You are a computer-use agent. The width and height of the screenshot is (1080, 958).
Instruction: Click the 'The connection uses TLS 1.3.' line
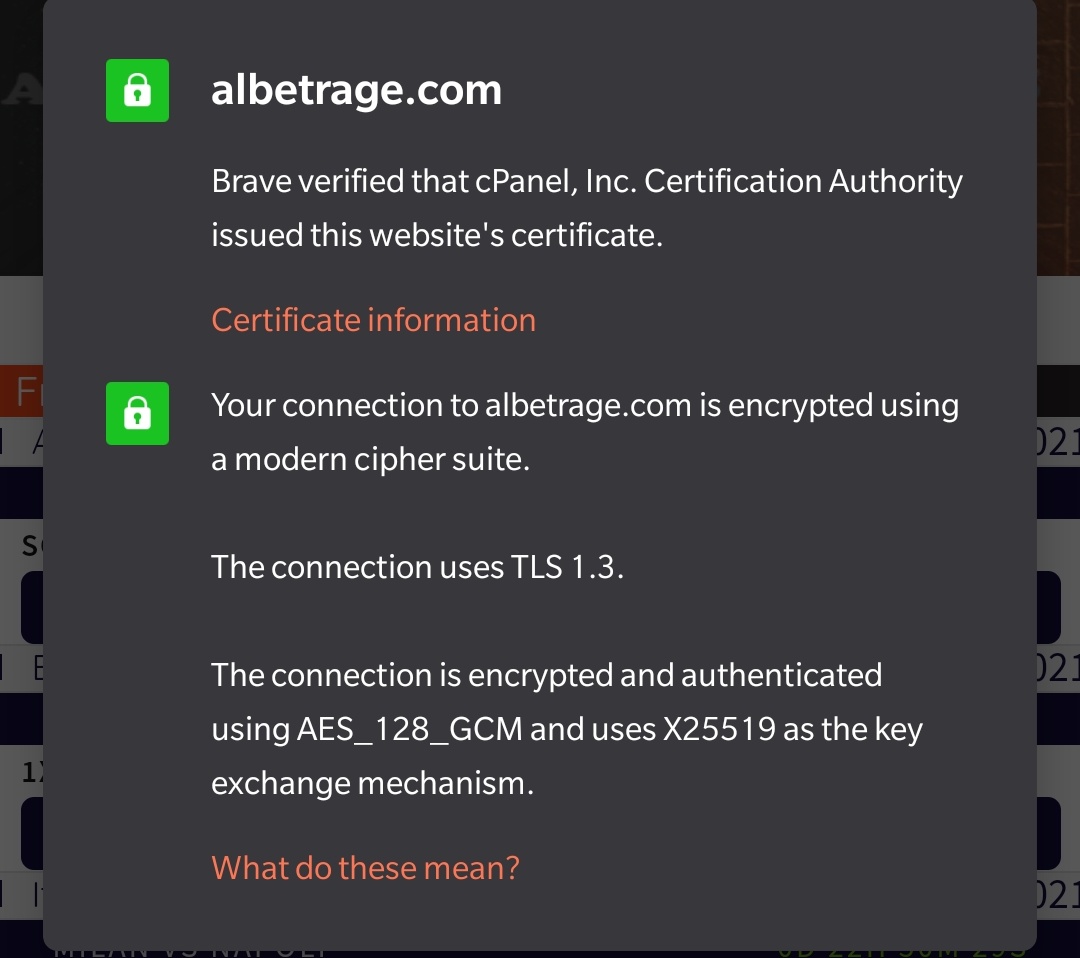(417, 567)
